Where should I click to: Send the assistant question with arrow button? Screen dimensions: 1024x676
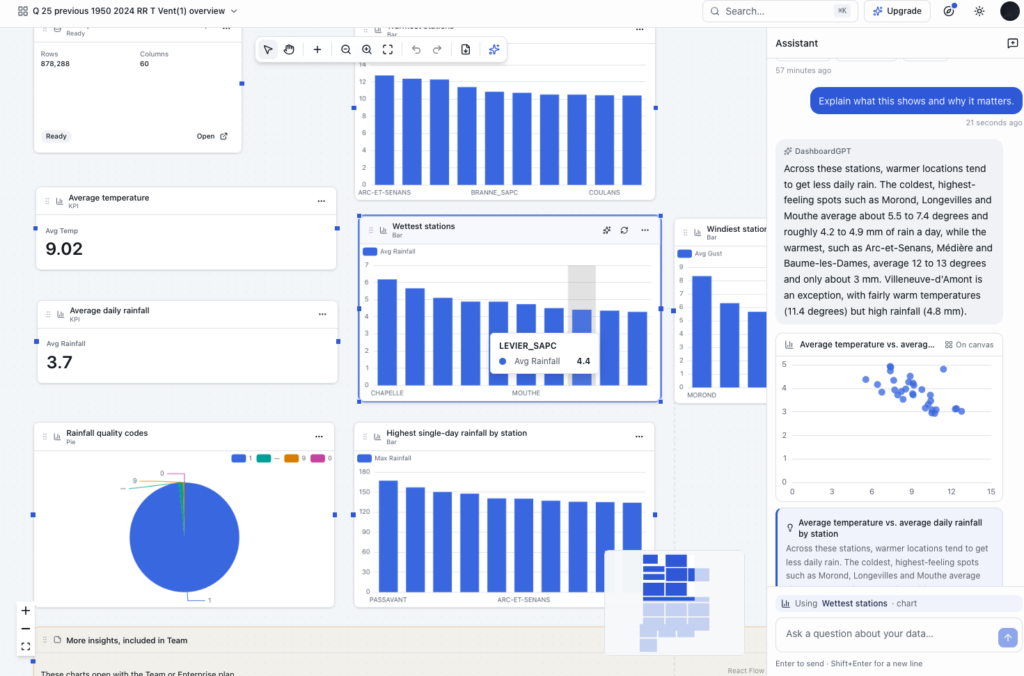tap(1007, 637)
